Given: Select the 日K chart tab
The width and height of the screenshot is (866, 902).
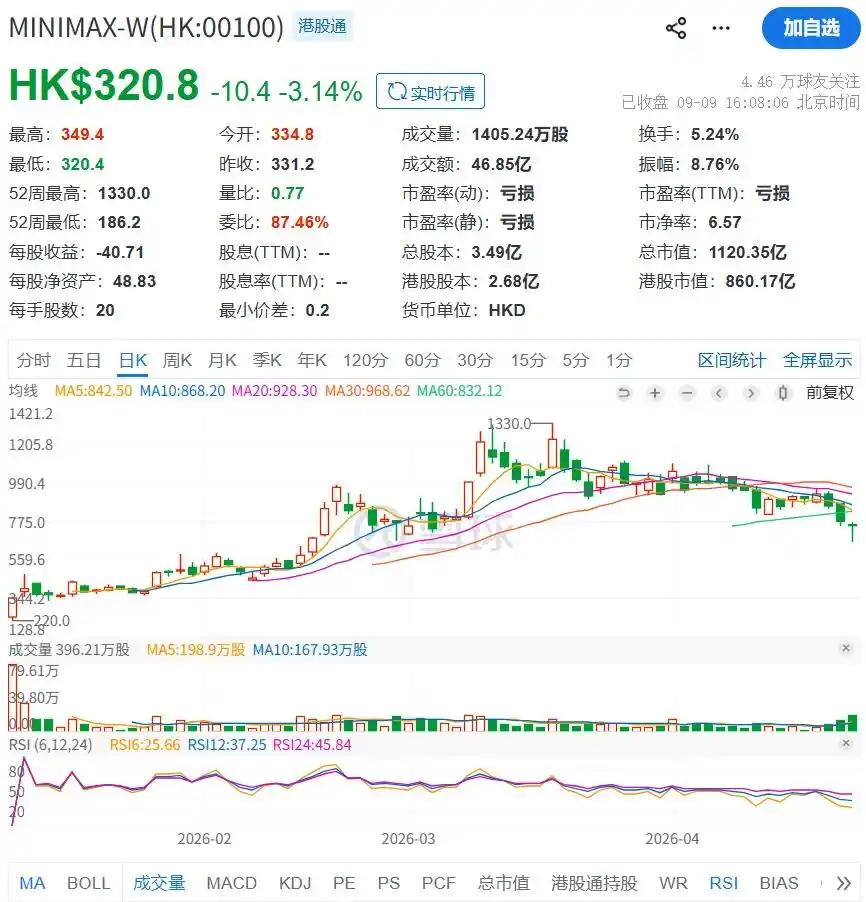Looking at the screenshot, I should click(133, 360).
